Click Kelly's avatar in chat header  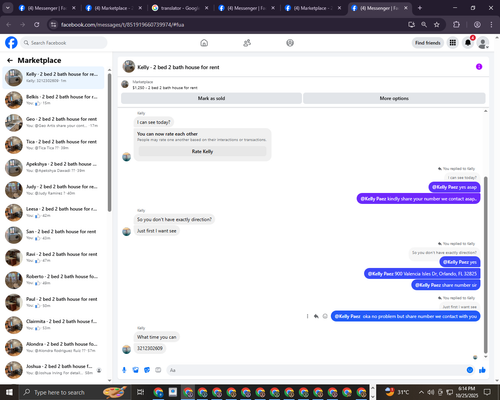click(x=129, y=66)
